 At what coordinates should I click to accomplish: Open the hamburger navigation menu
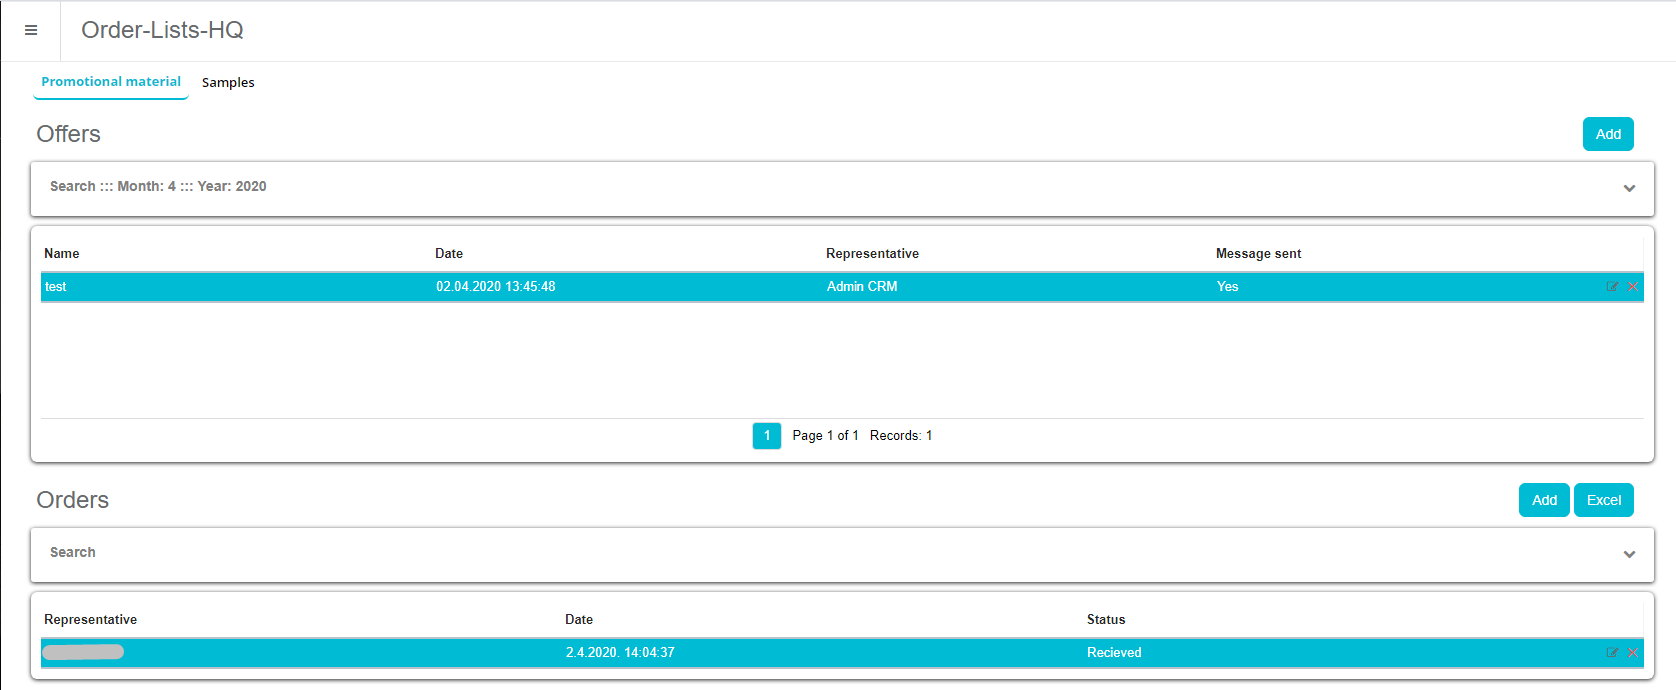click(31, 30)
